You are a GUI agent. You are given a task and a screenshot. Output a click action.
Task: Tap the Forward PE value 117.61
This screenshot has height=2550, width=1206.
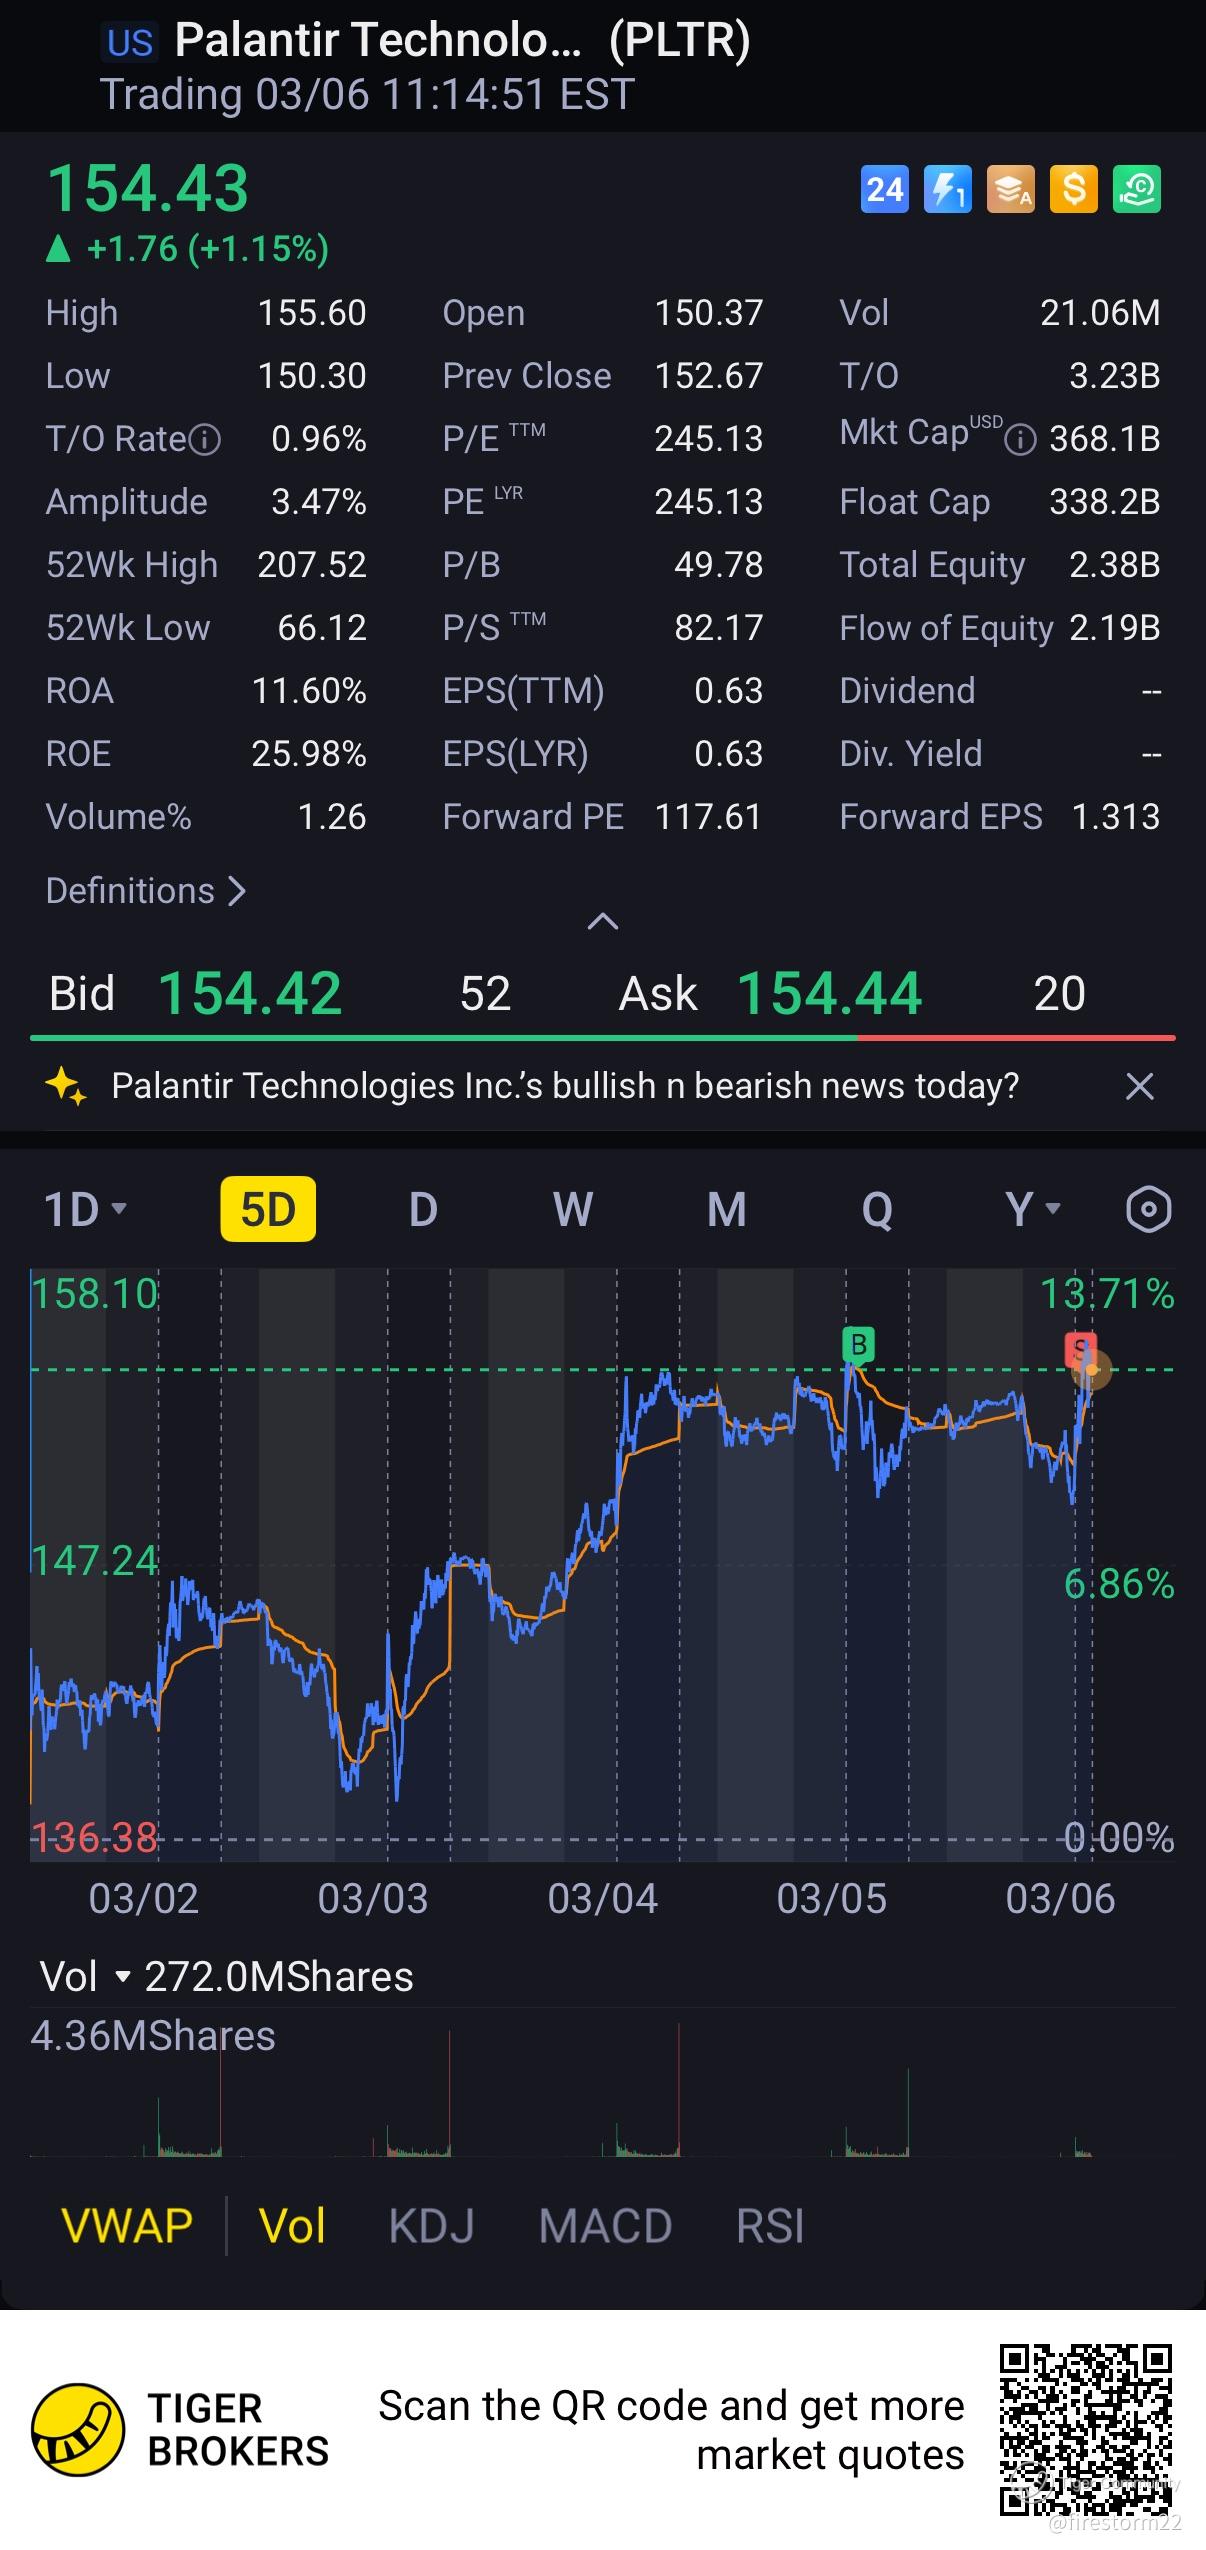point(708,817)
